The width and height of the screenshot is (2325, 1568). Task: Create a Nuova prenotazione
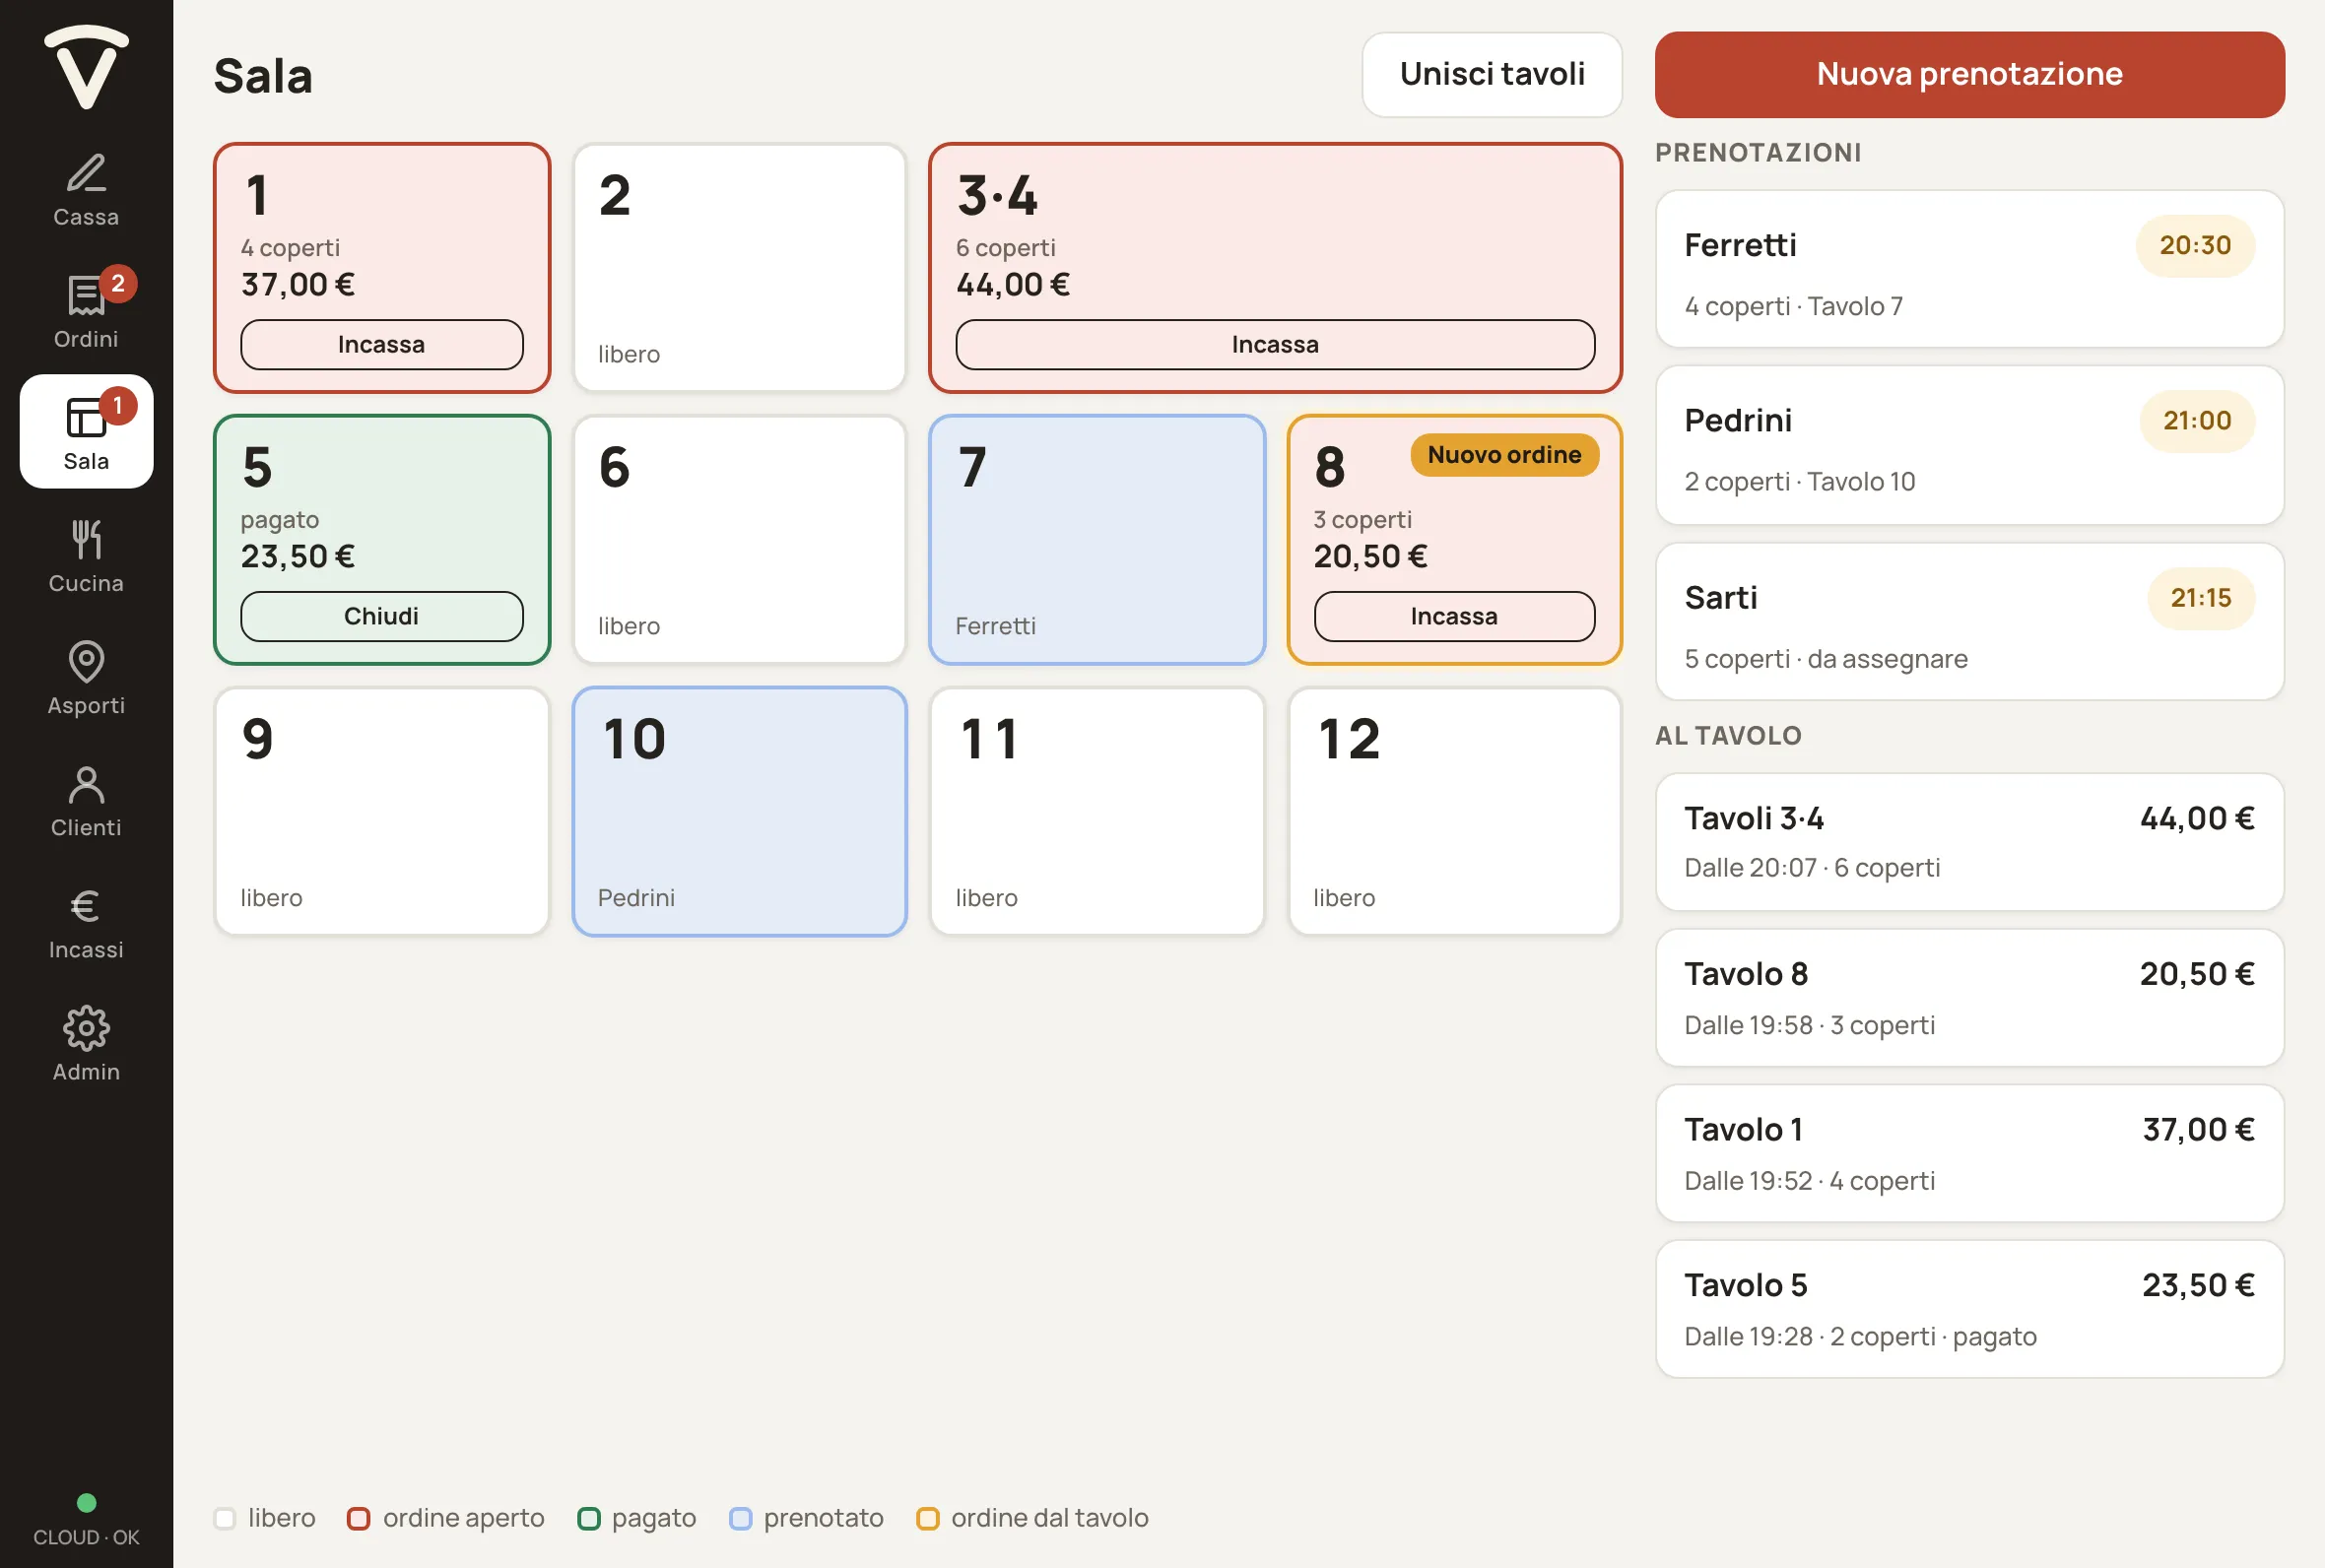coord(1969,74)
